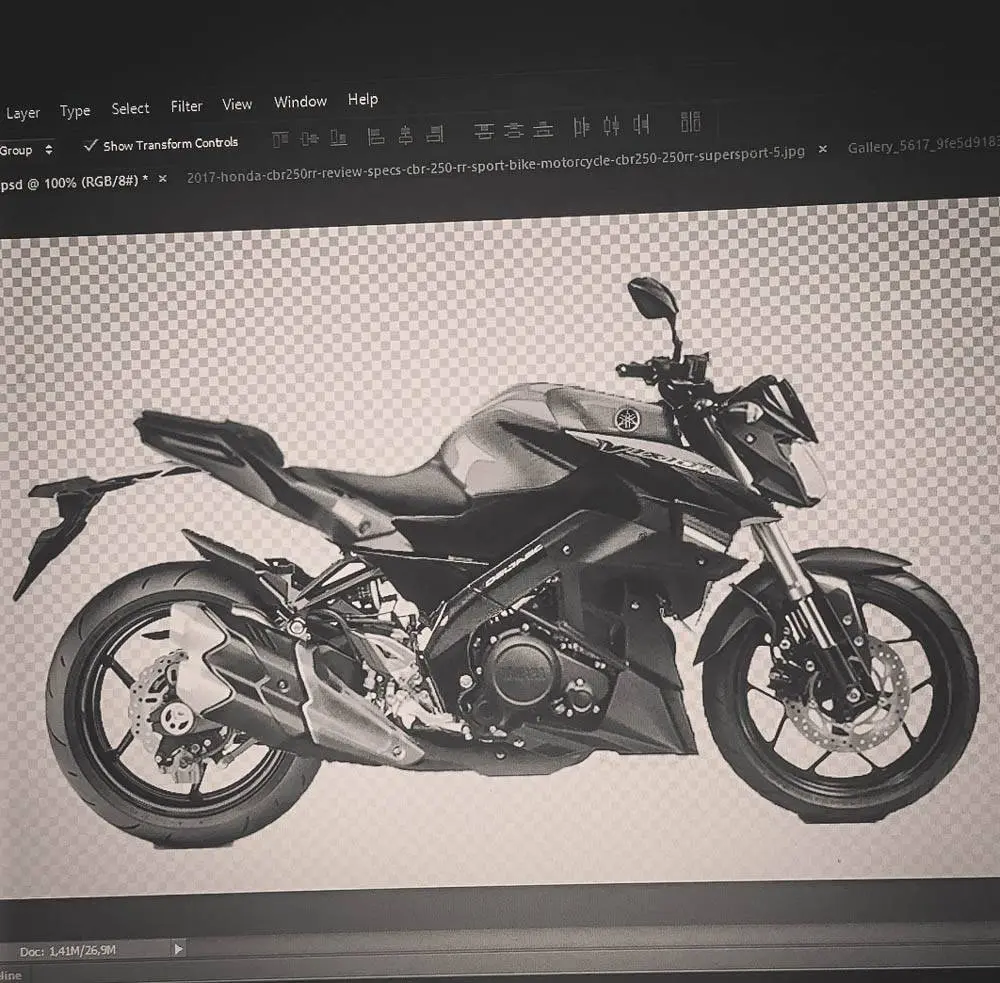1000x983 pixels.
Task: Switch to the 2017-honda-cbr250rr jpg tab
Action: [496, 163]
